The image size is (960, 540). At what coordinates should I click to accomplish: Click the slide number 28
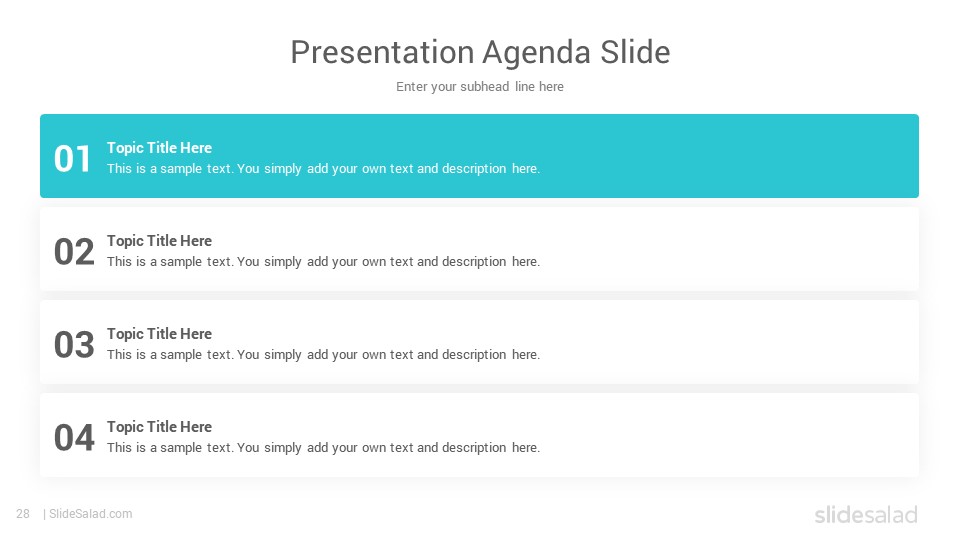pyautogui.click(x=23, y=514)
